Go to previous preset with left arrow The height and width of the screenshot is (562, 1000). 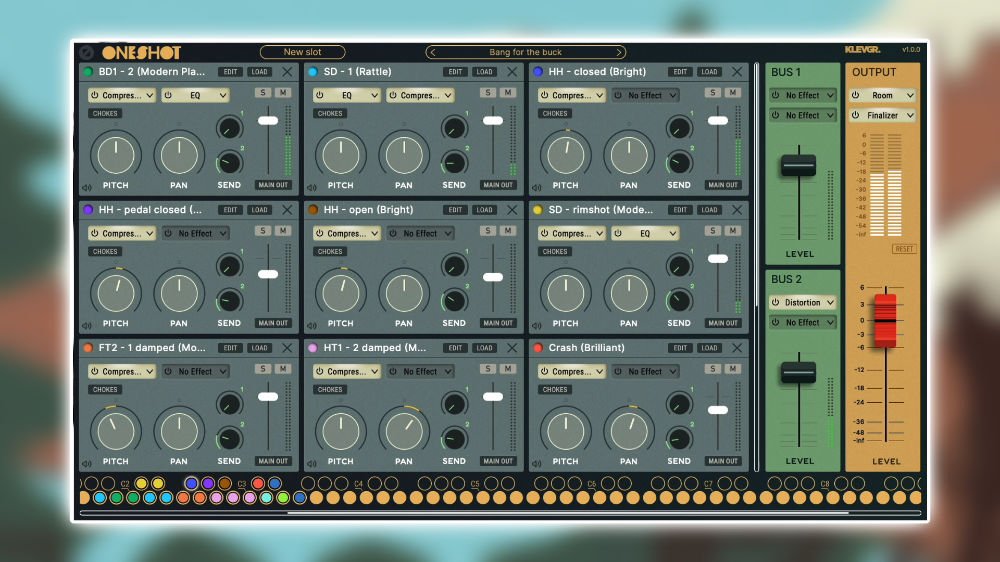[x=433, y=52]
